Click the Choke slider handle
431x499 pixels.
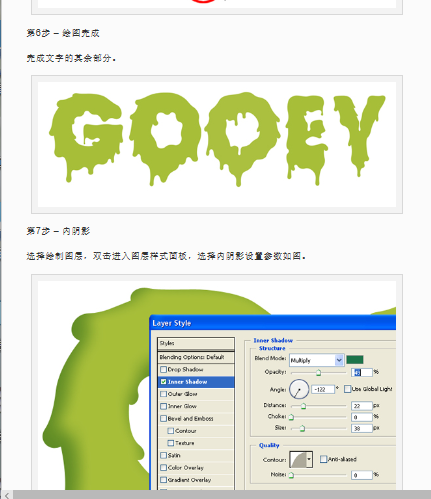[291, 417]
